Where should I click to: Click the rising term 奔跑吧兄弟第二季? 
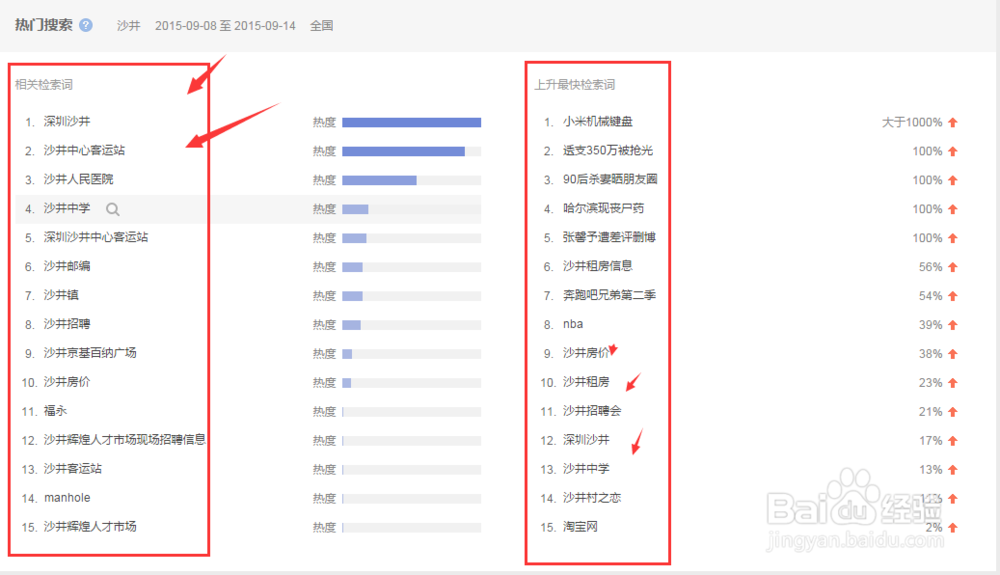(x=609, y=295)
